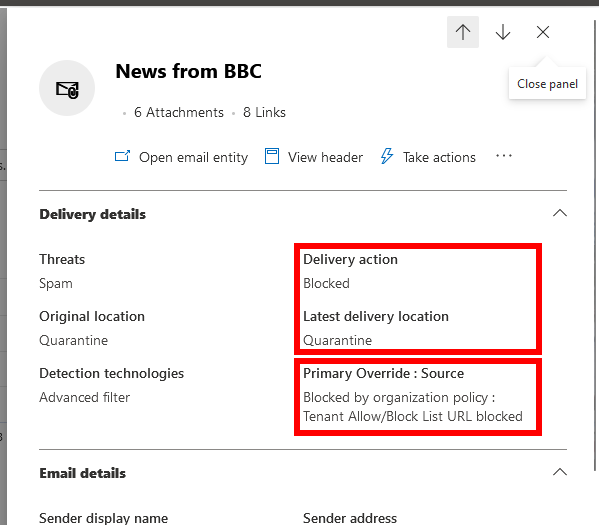The image size is (599, 525).
Task: Select the Delivery details heading
Action: (92, 214)
